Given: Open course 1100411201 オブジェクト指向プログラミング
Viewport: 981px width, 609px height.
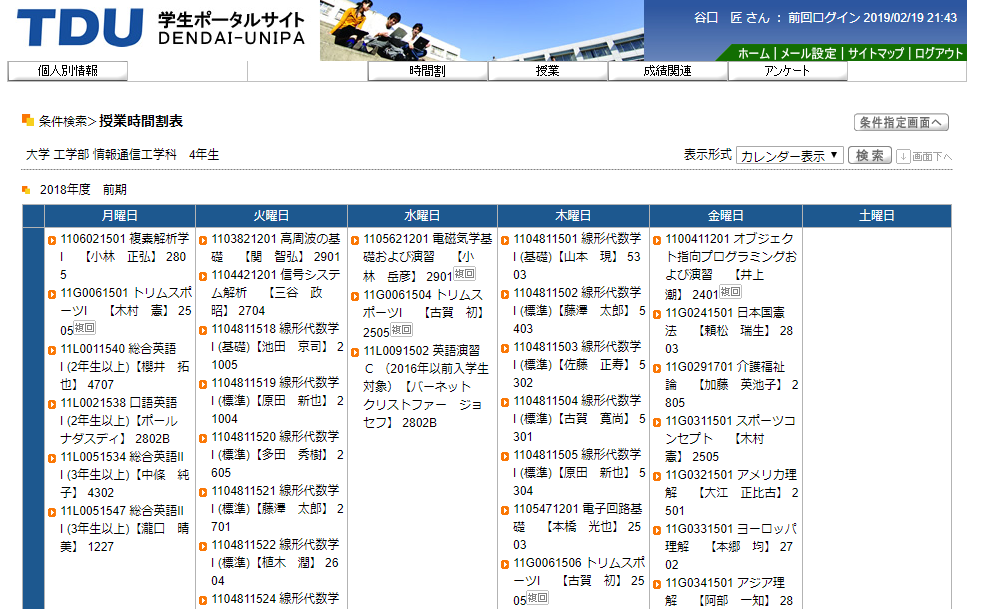Looking at the screenshot, I should pos(731,266).
